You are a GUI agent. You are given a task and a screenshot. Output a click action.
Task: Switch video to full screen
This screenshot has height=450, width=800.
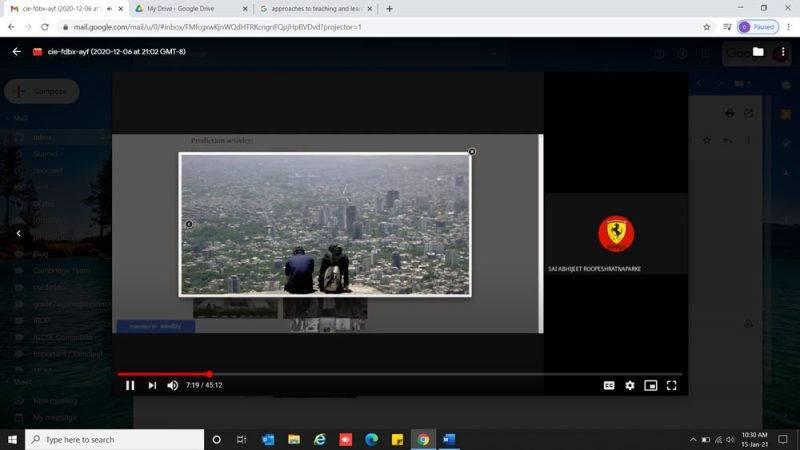coord(671,385)
